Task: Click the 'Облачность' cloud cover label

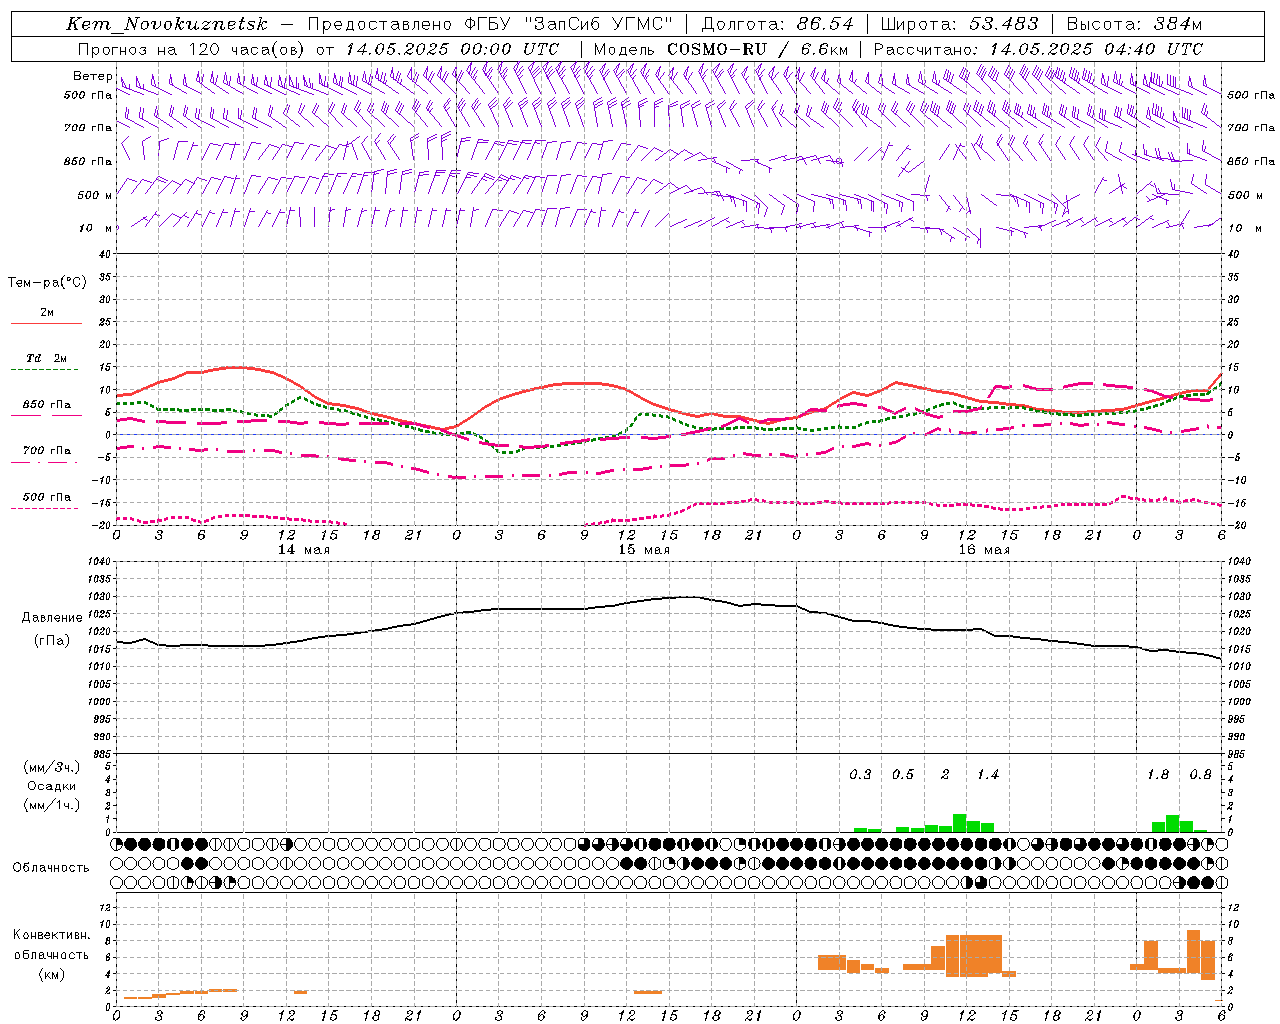Action: coord(51,868)
